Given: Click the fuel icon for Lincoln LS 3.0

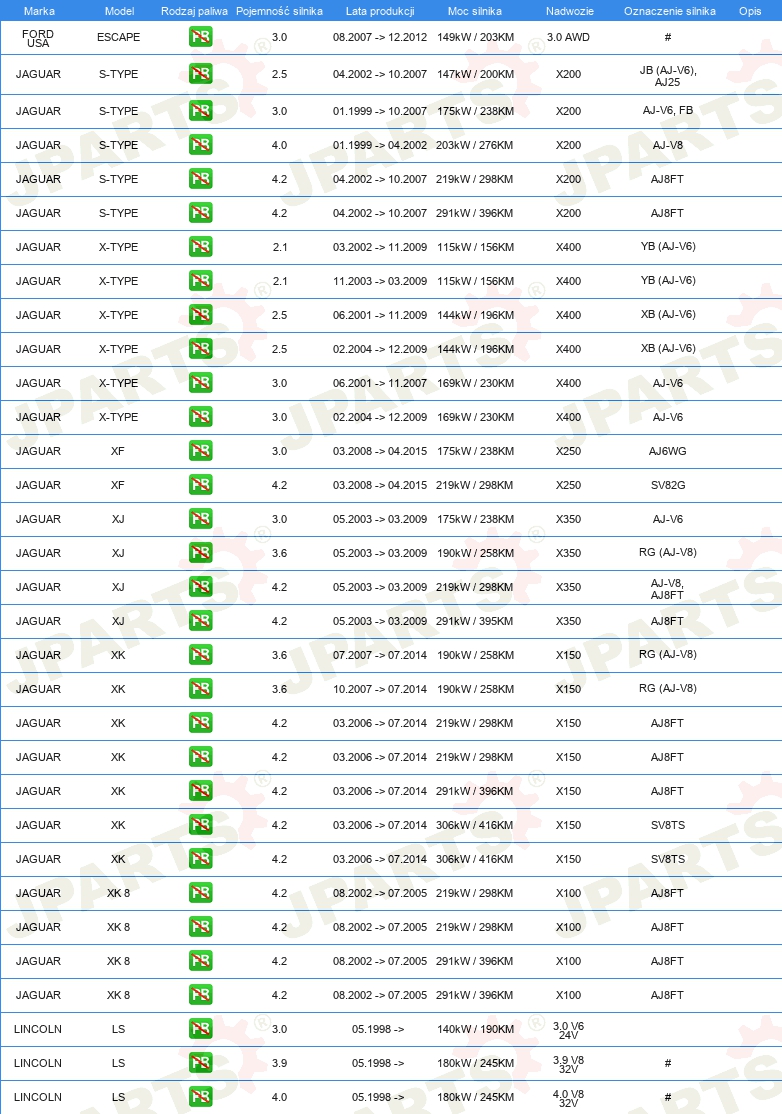Looking at the screenshot, I should (x=201, y=1029).
